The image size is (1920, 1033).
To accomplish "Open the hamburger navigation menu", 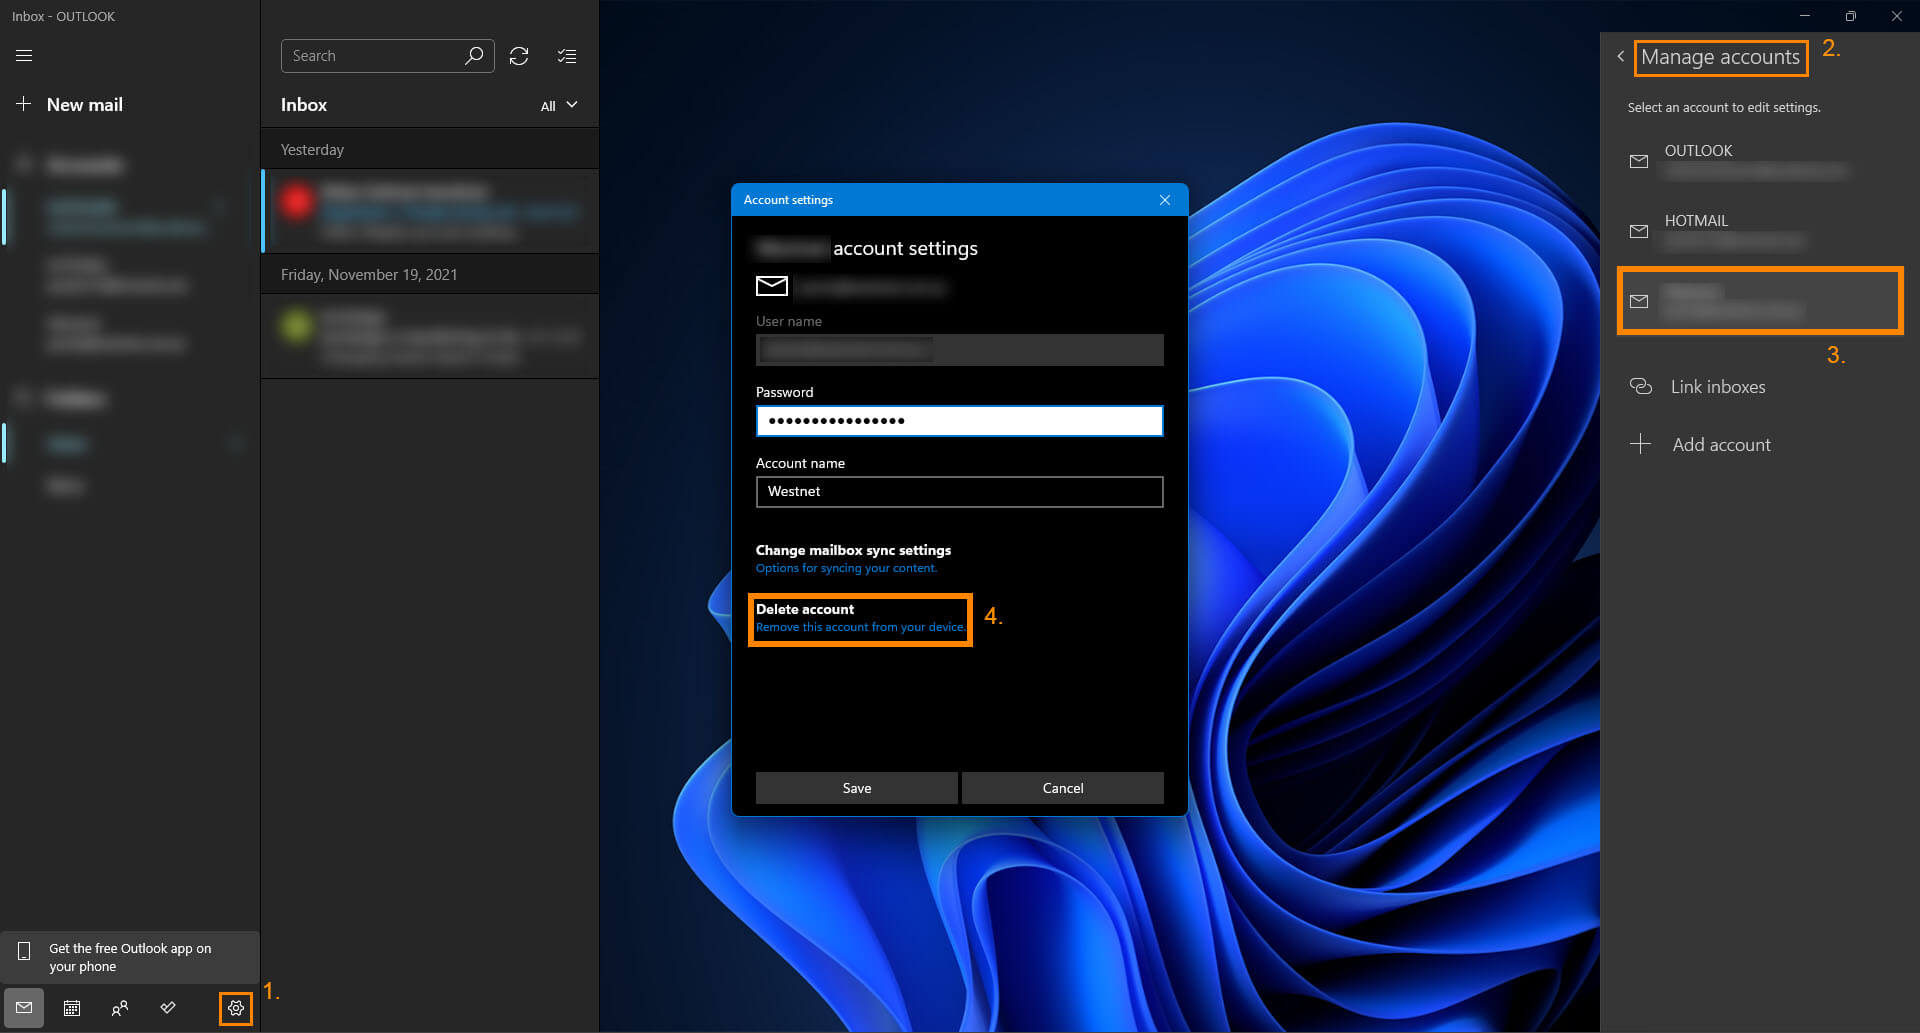I will click(x=24, y=56).
